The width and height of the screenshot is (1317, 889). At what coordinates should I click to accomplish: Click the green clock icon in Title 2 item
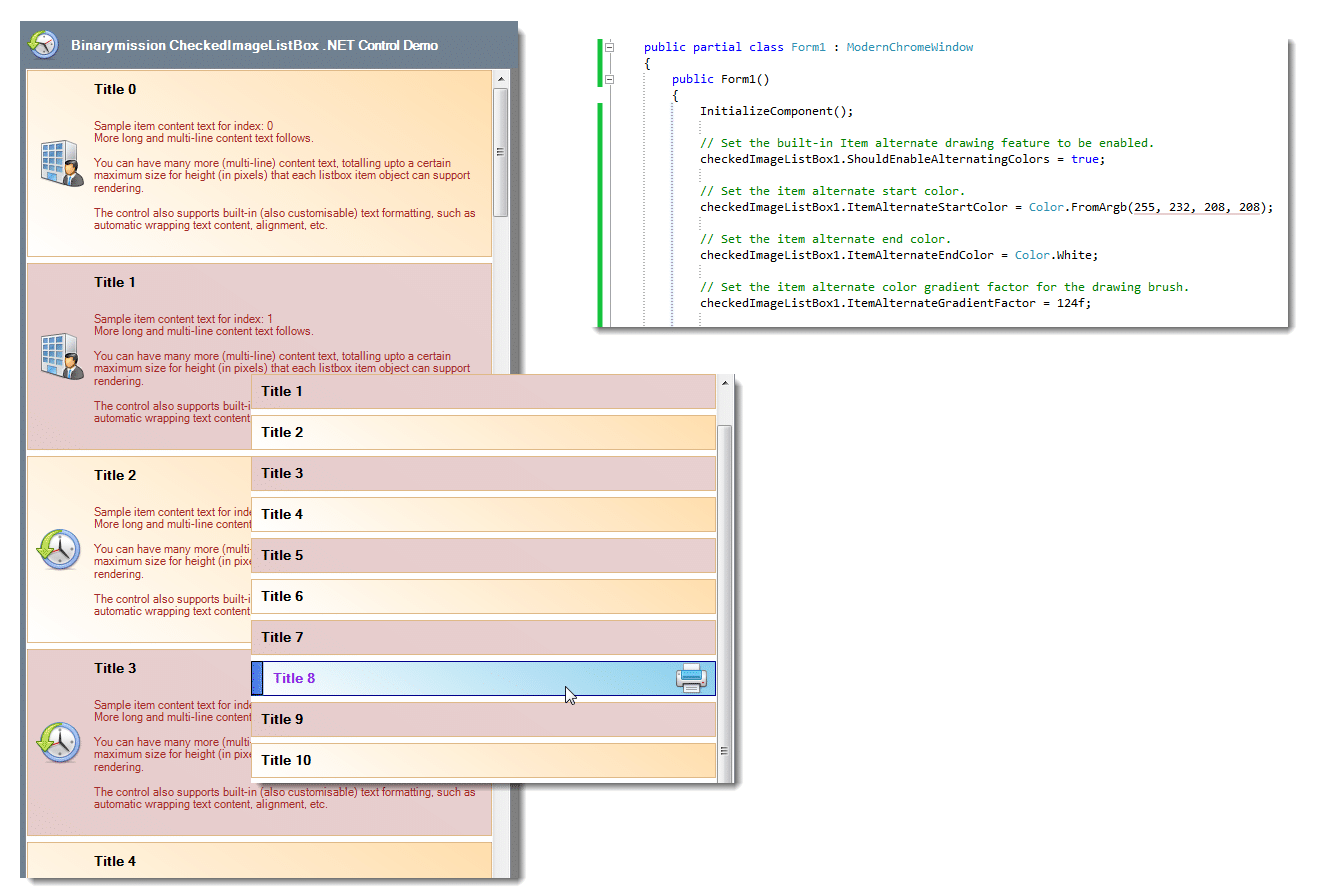tap(59, 549)
